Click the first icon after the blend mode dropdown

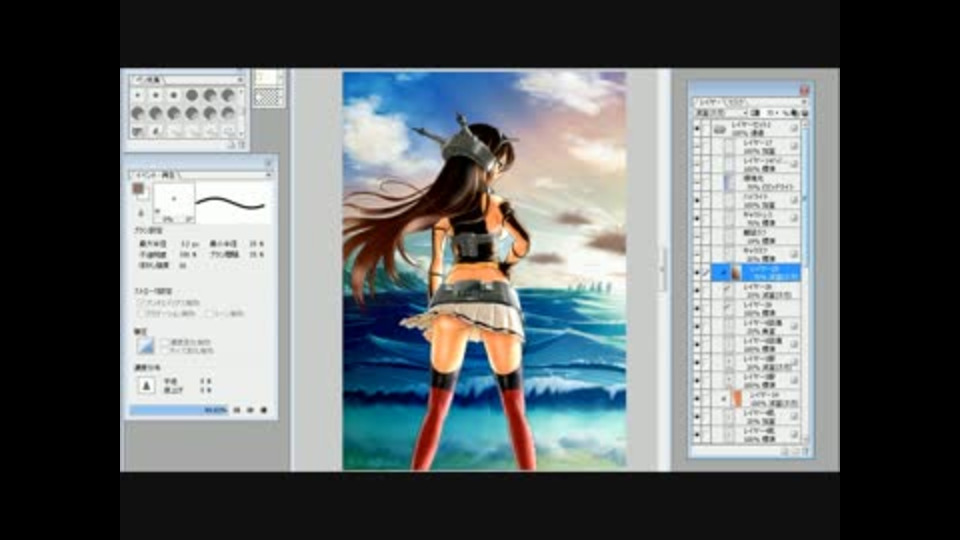[x=756, y=113]
